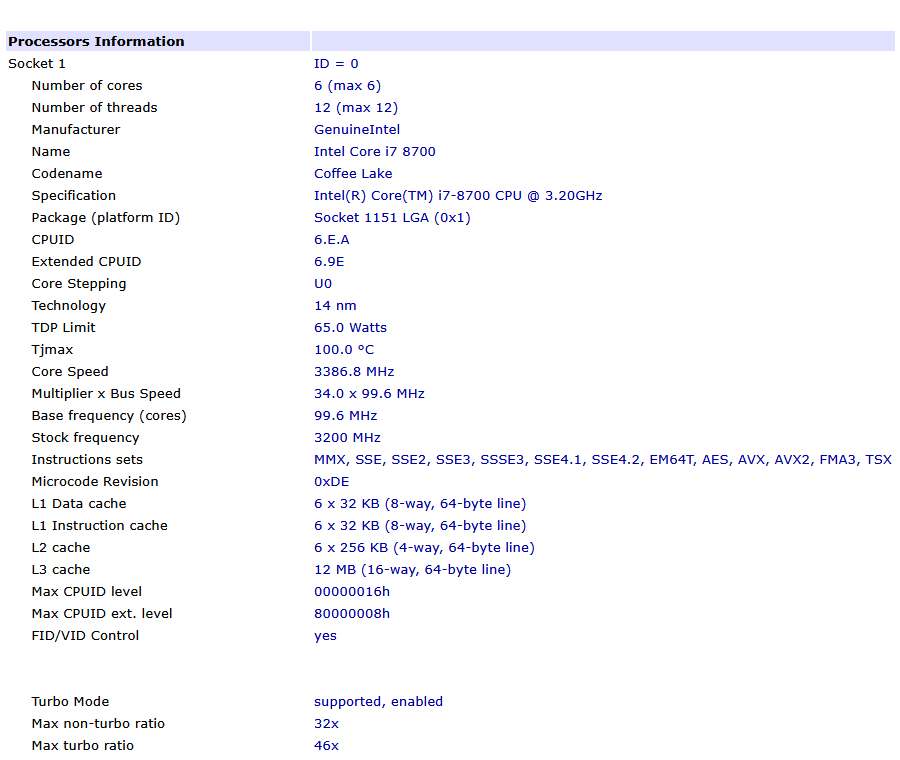Select the FID/VID Control yes value

pyautogui.click(x=325, y=636)
